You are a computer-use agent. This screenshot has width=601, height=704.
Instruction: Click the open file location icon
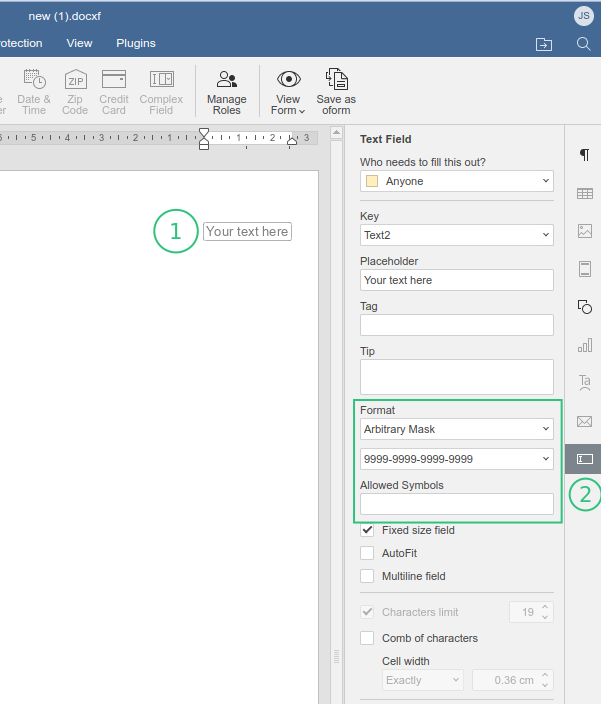click(x=543, y=44)
